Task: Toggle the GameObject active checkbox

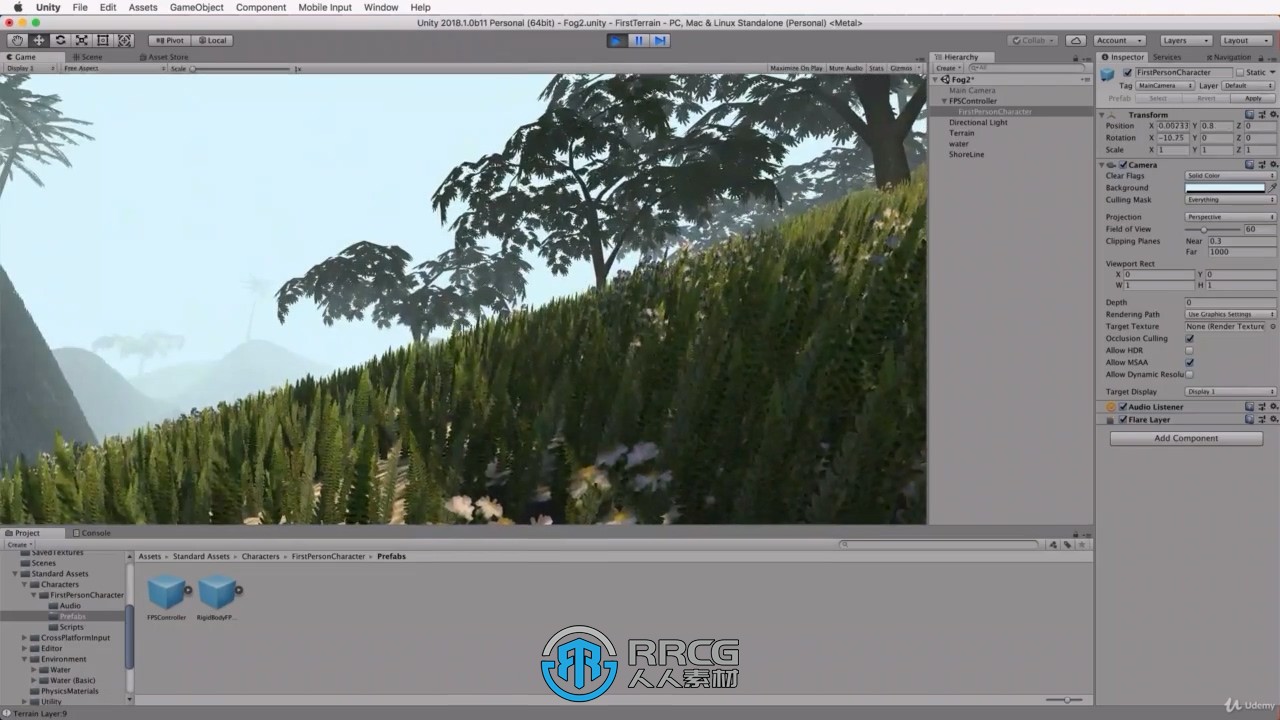Action: pyautogui.click(x=1128, y=73)
